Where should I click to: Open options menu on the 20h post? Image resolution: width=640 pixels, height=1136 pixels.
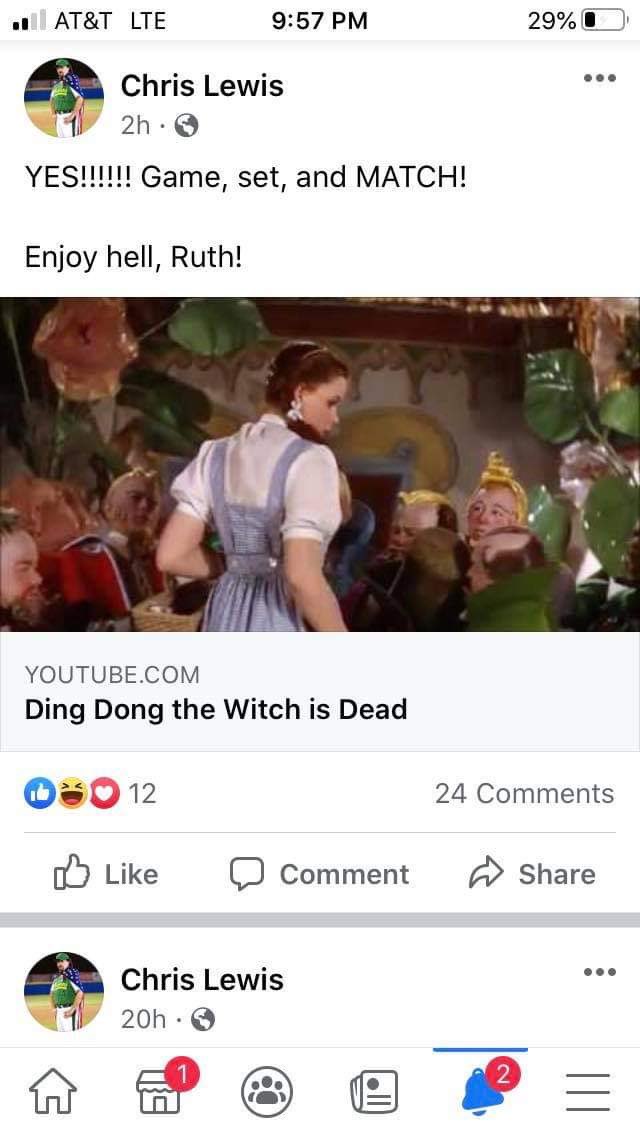pos(600,972)
